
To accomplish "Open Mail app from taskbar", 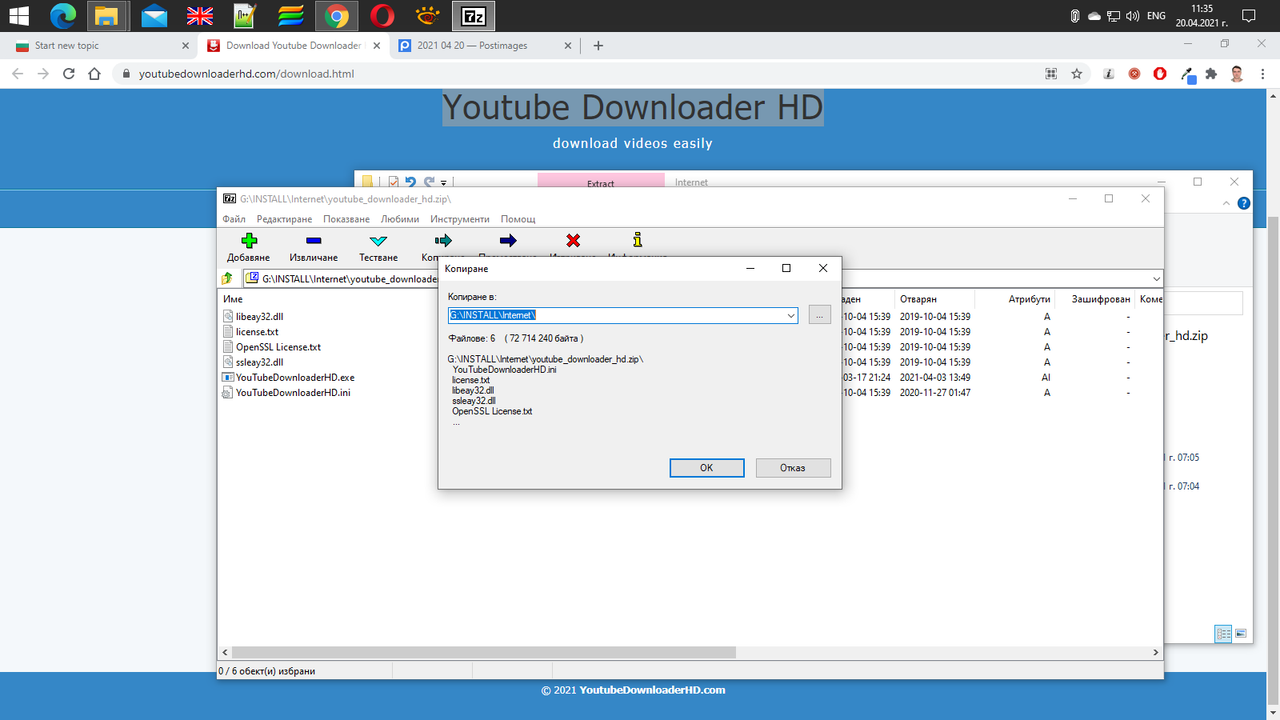I will point(154,16).
